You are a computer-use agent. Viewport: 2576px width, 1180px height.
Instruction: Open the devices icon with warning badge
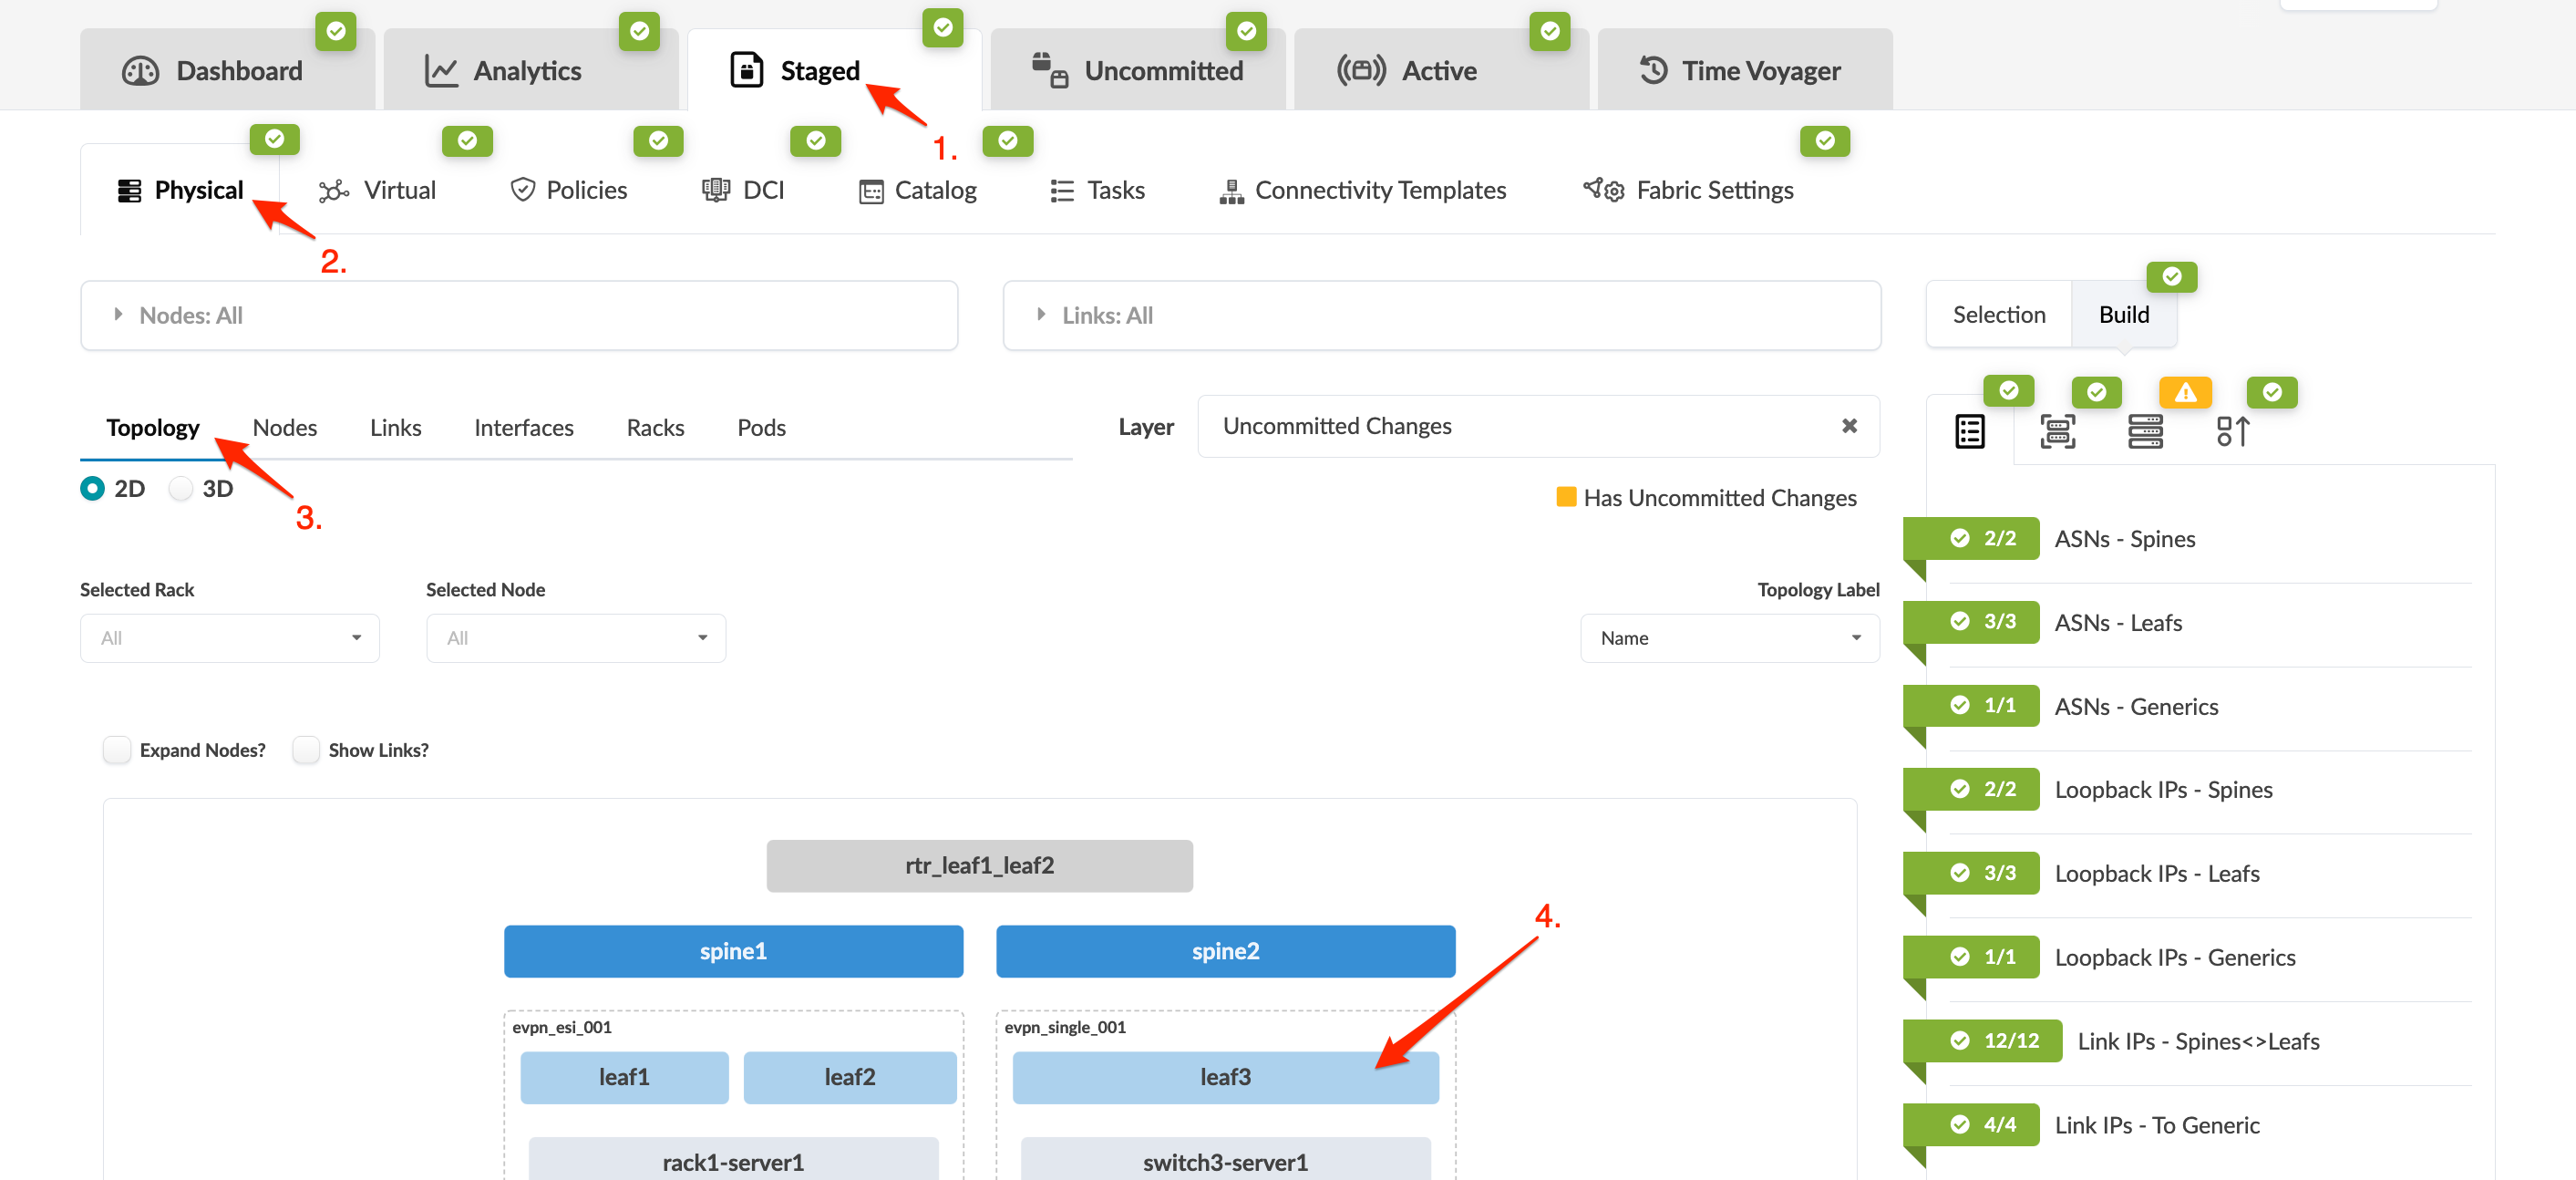click(x=2145, y=432)
